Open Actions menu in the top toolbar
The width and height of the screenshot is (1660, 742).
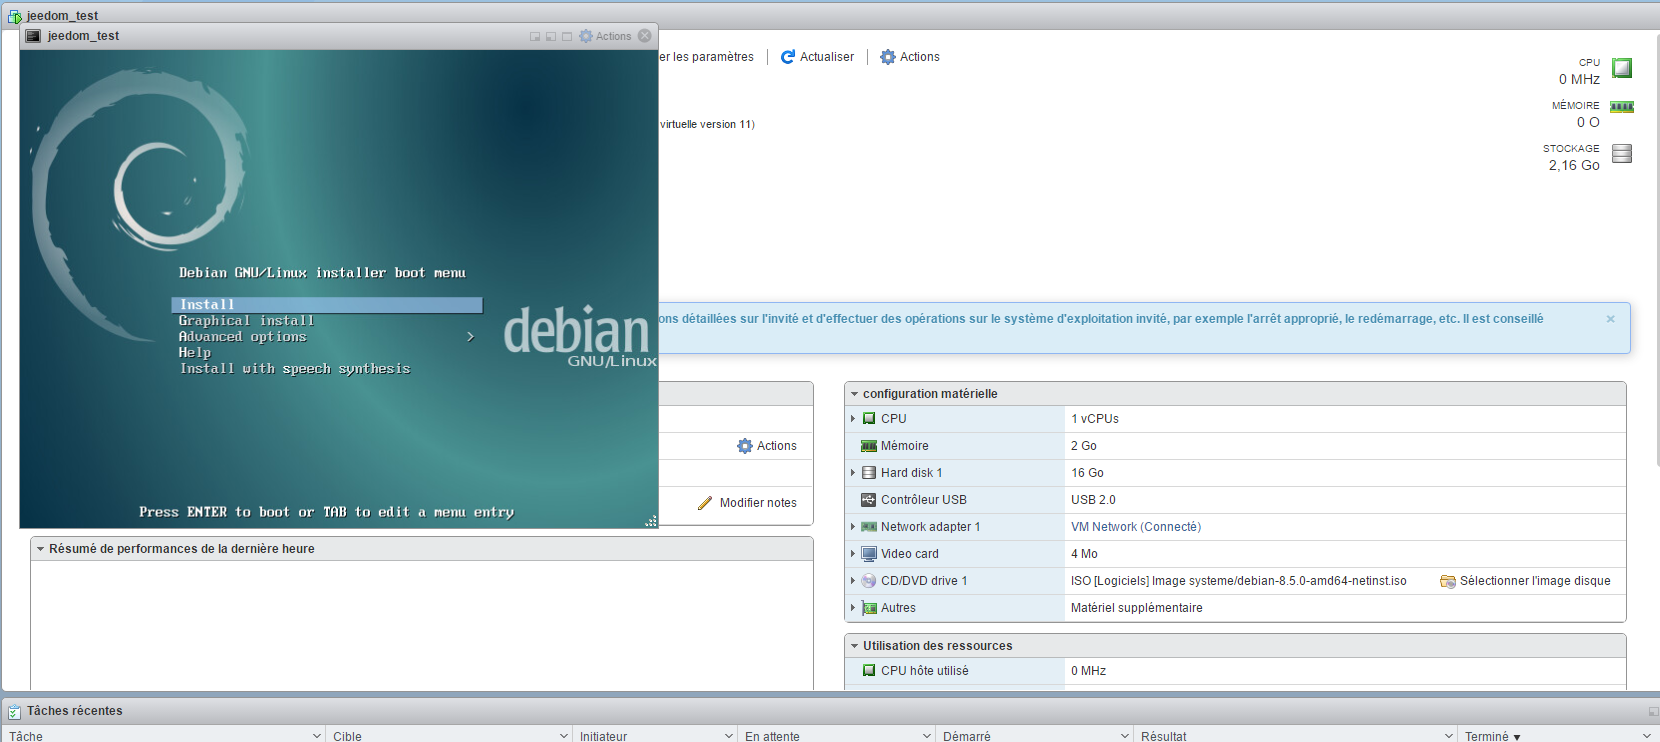(910, 57)
